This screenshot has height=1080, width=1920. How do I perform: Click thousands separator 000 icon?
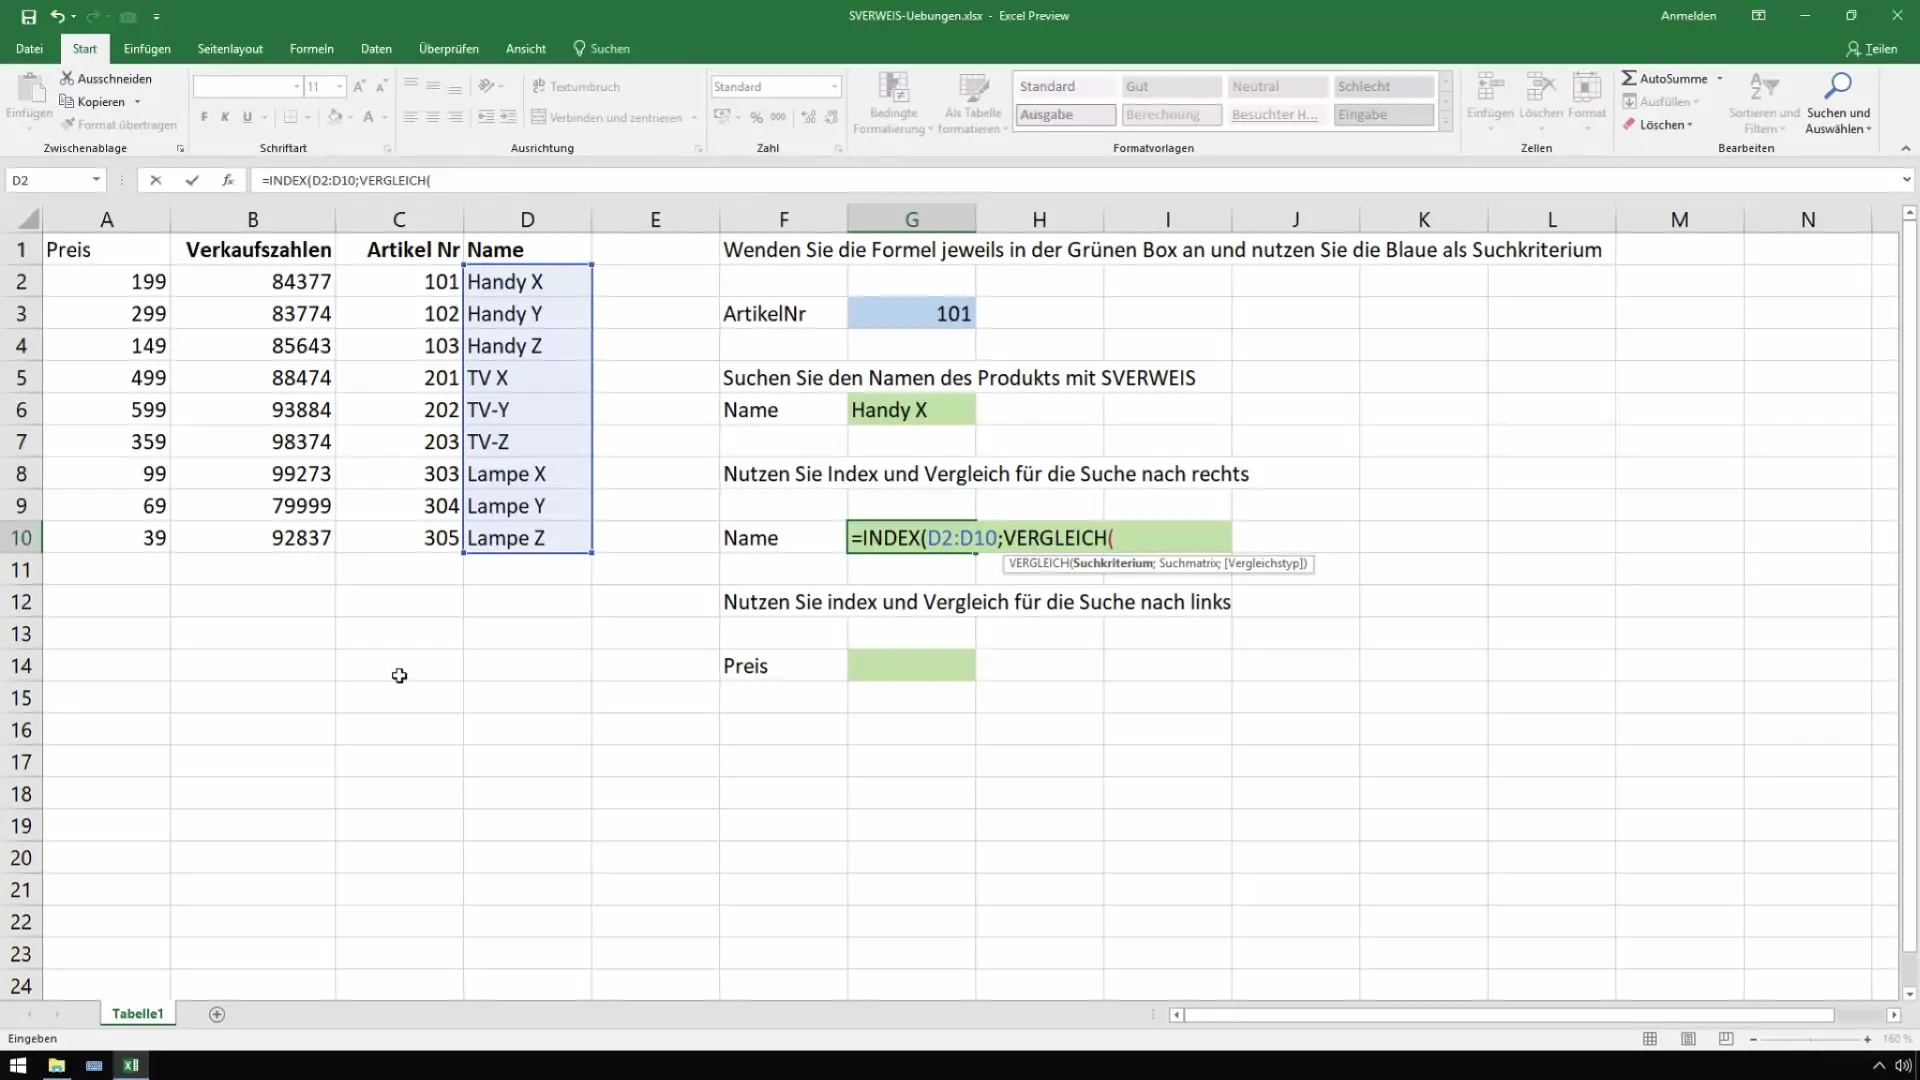tap(778, 117)
